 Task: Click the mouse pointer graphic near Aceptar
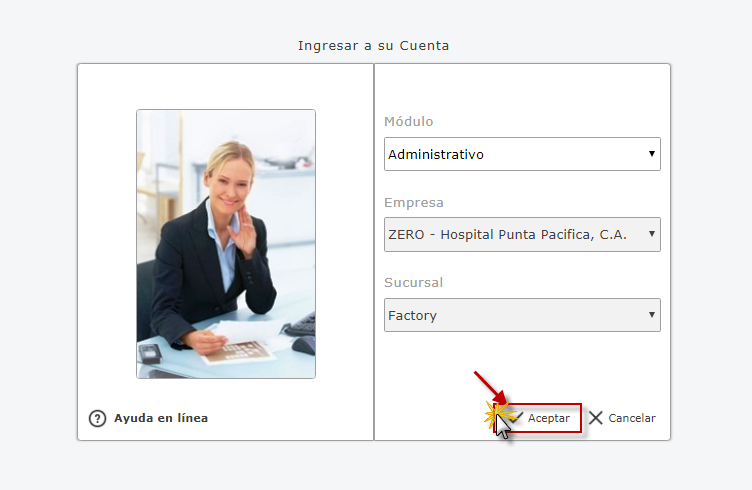point(503,427)
